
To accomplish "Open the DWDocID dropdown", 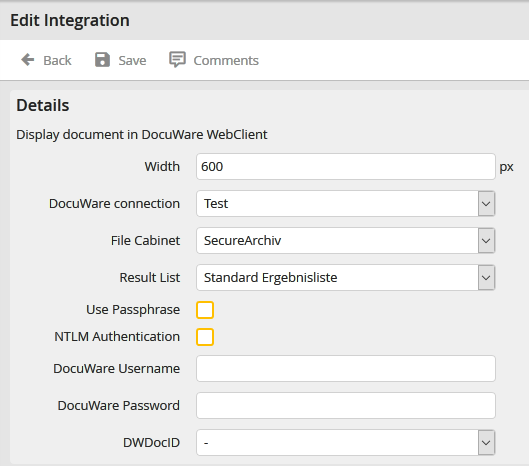I will pos(346,442).
